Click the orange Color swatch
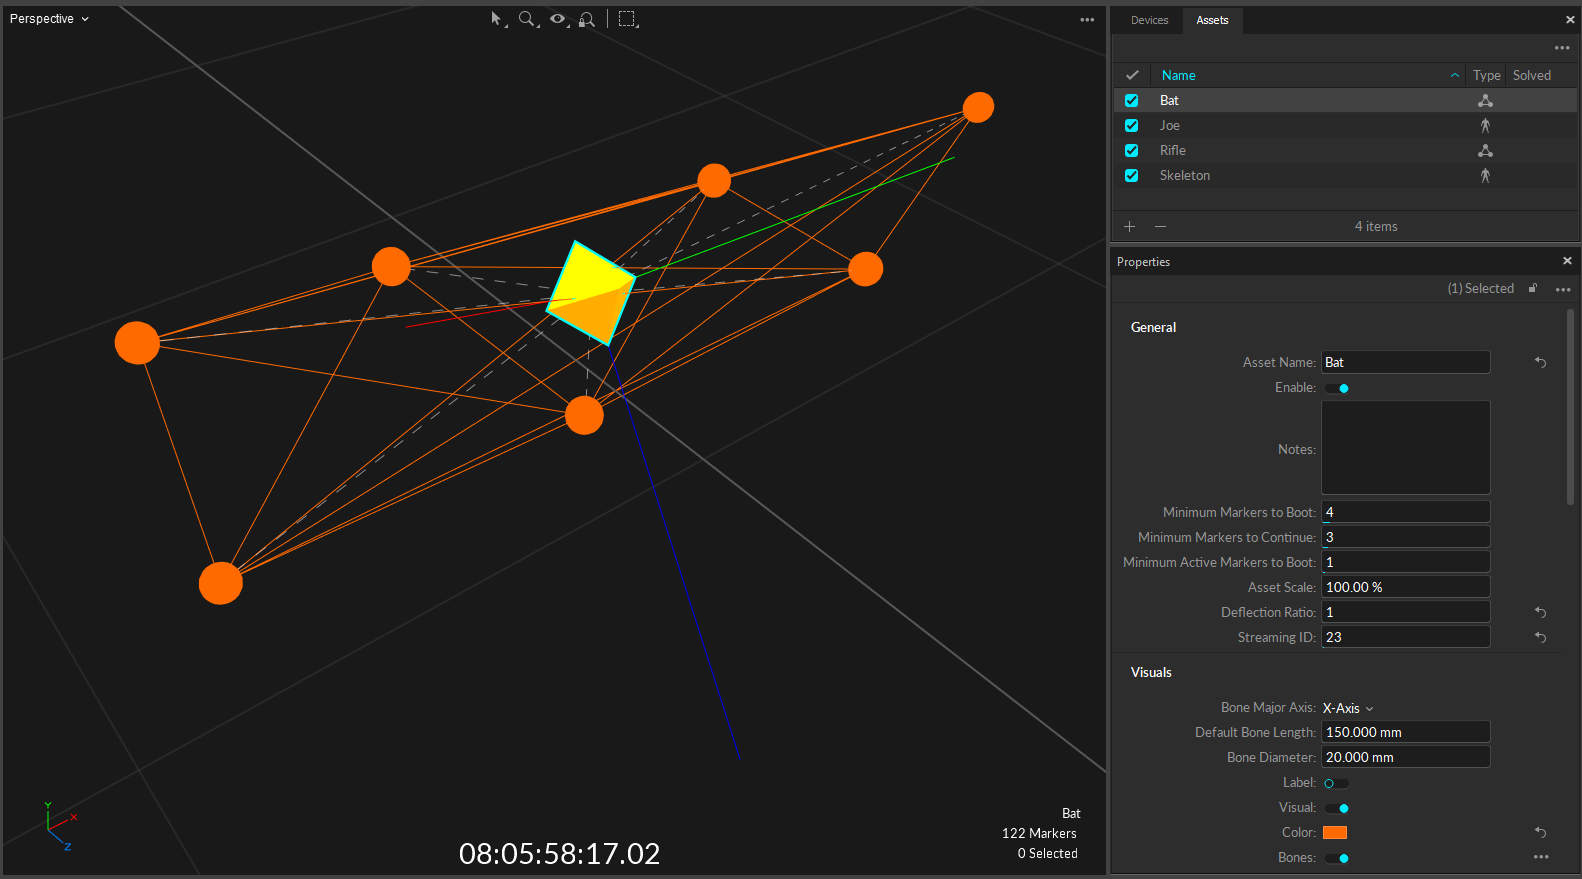Image resolution: width=1582 pixels, height=879 pixels. pos(1335,833)
